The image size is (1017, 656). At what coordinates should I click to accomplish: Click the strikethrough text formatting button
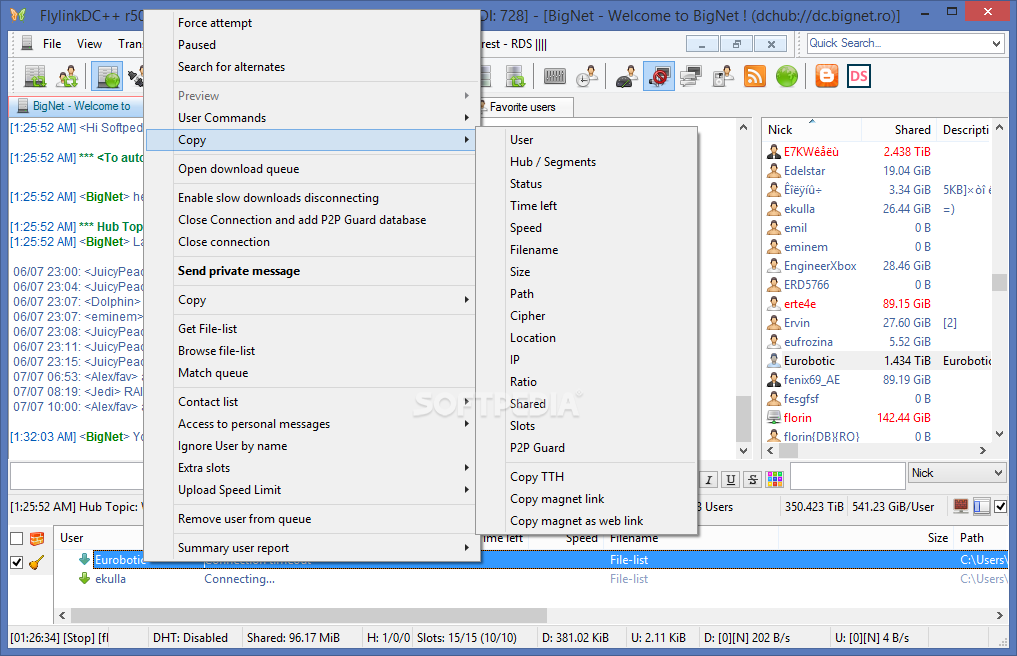[x=752, y=480]
